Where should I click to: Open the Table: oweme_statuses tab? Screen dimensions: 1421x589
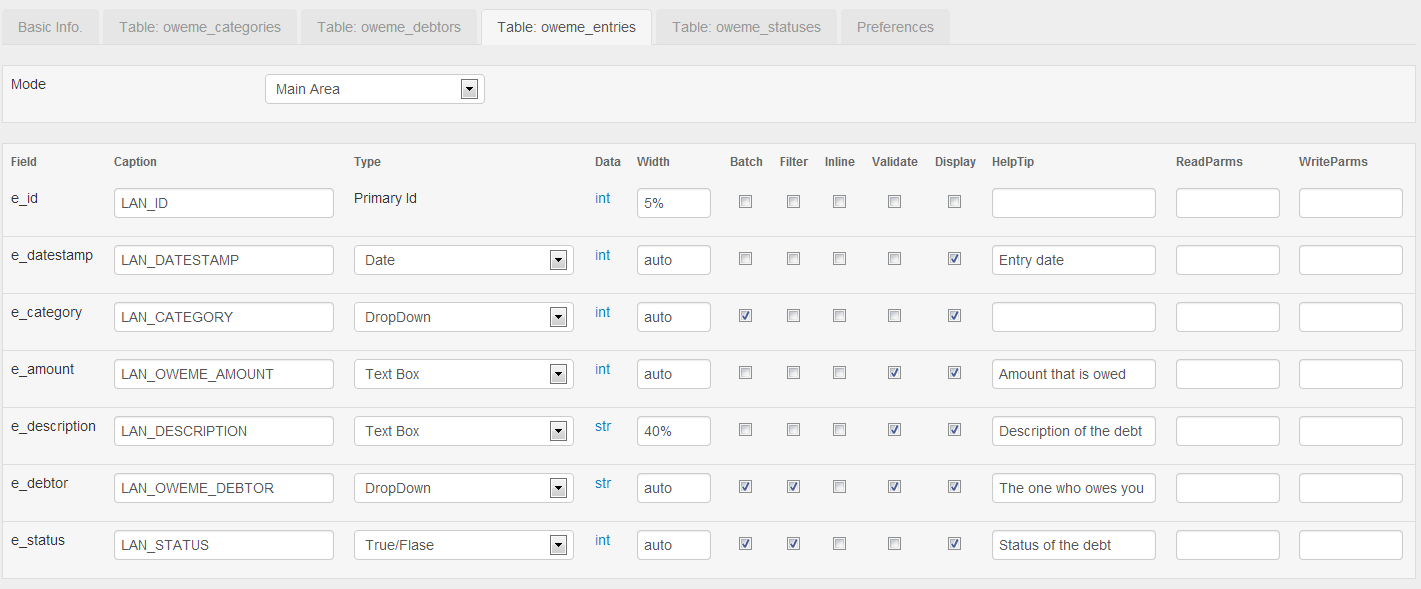(746, 27)
